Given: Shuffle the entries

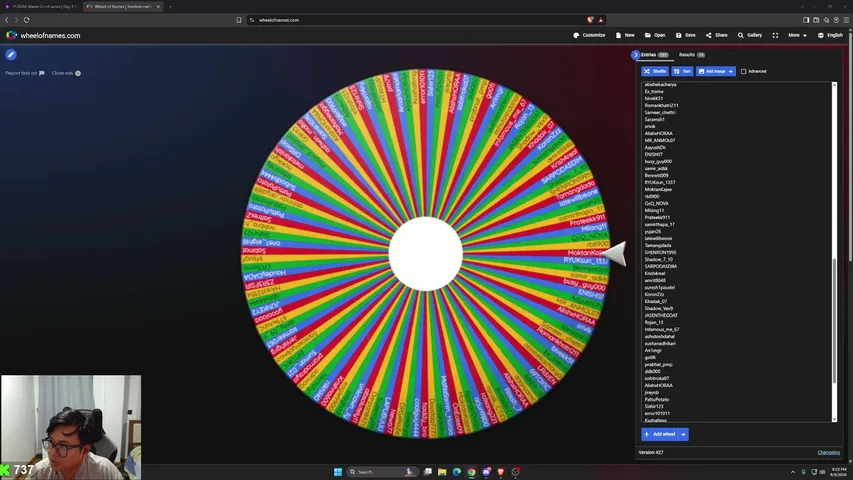Looking at the screenshot, I should pos(654,71).
